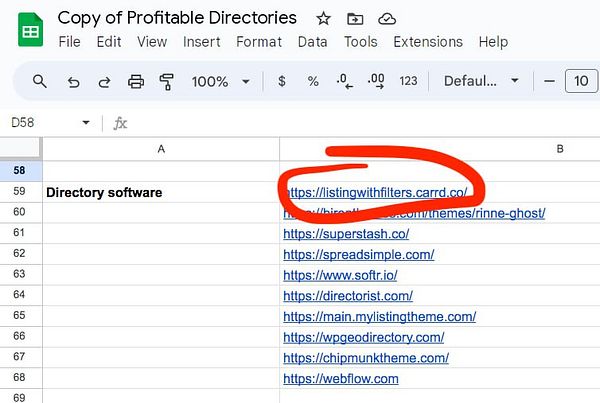
Task: Open the www.softr.io link
Action: tap(341, 275)
